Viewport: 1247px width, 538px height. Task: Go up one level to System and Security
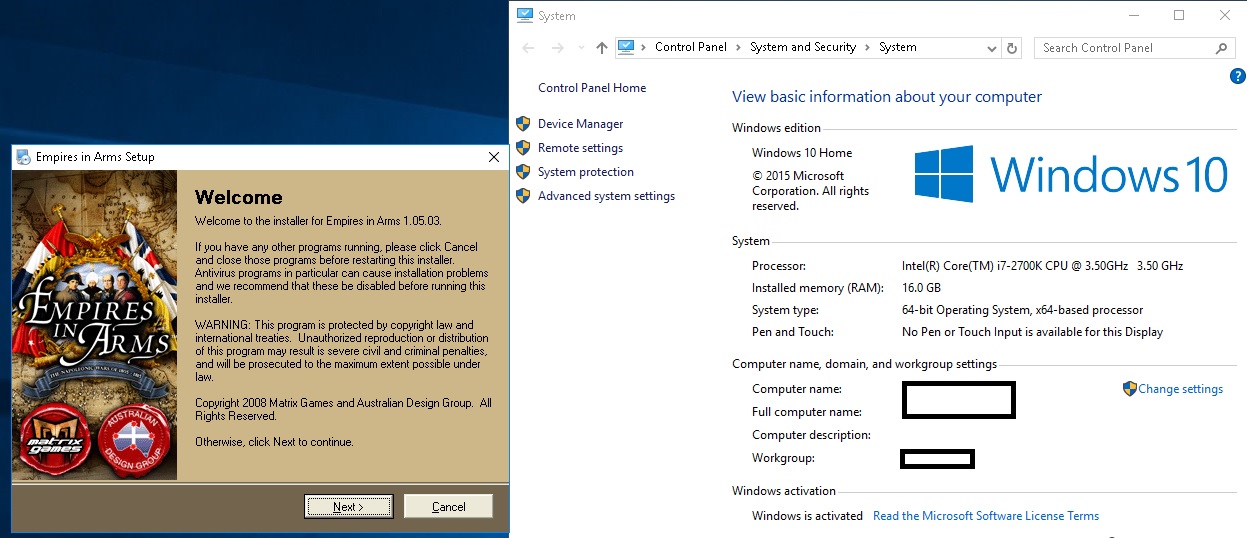(x=601, y=47)
